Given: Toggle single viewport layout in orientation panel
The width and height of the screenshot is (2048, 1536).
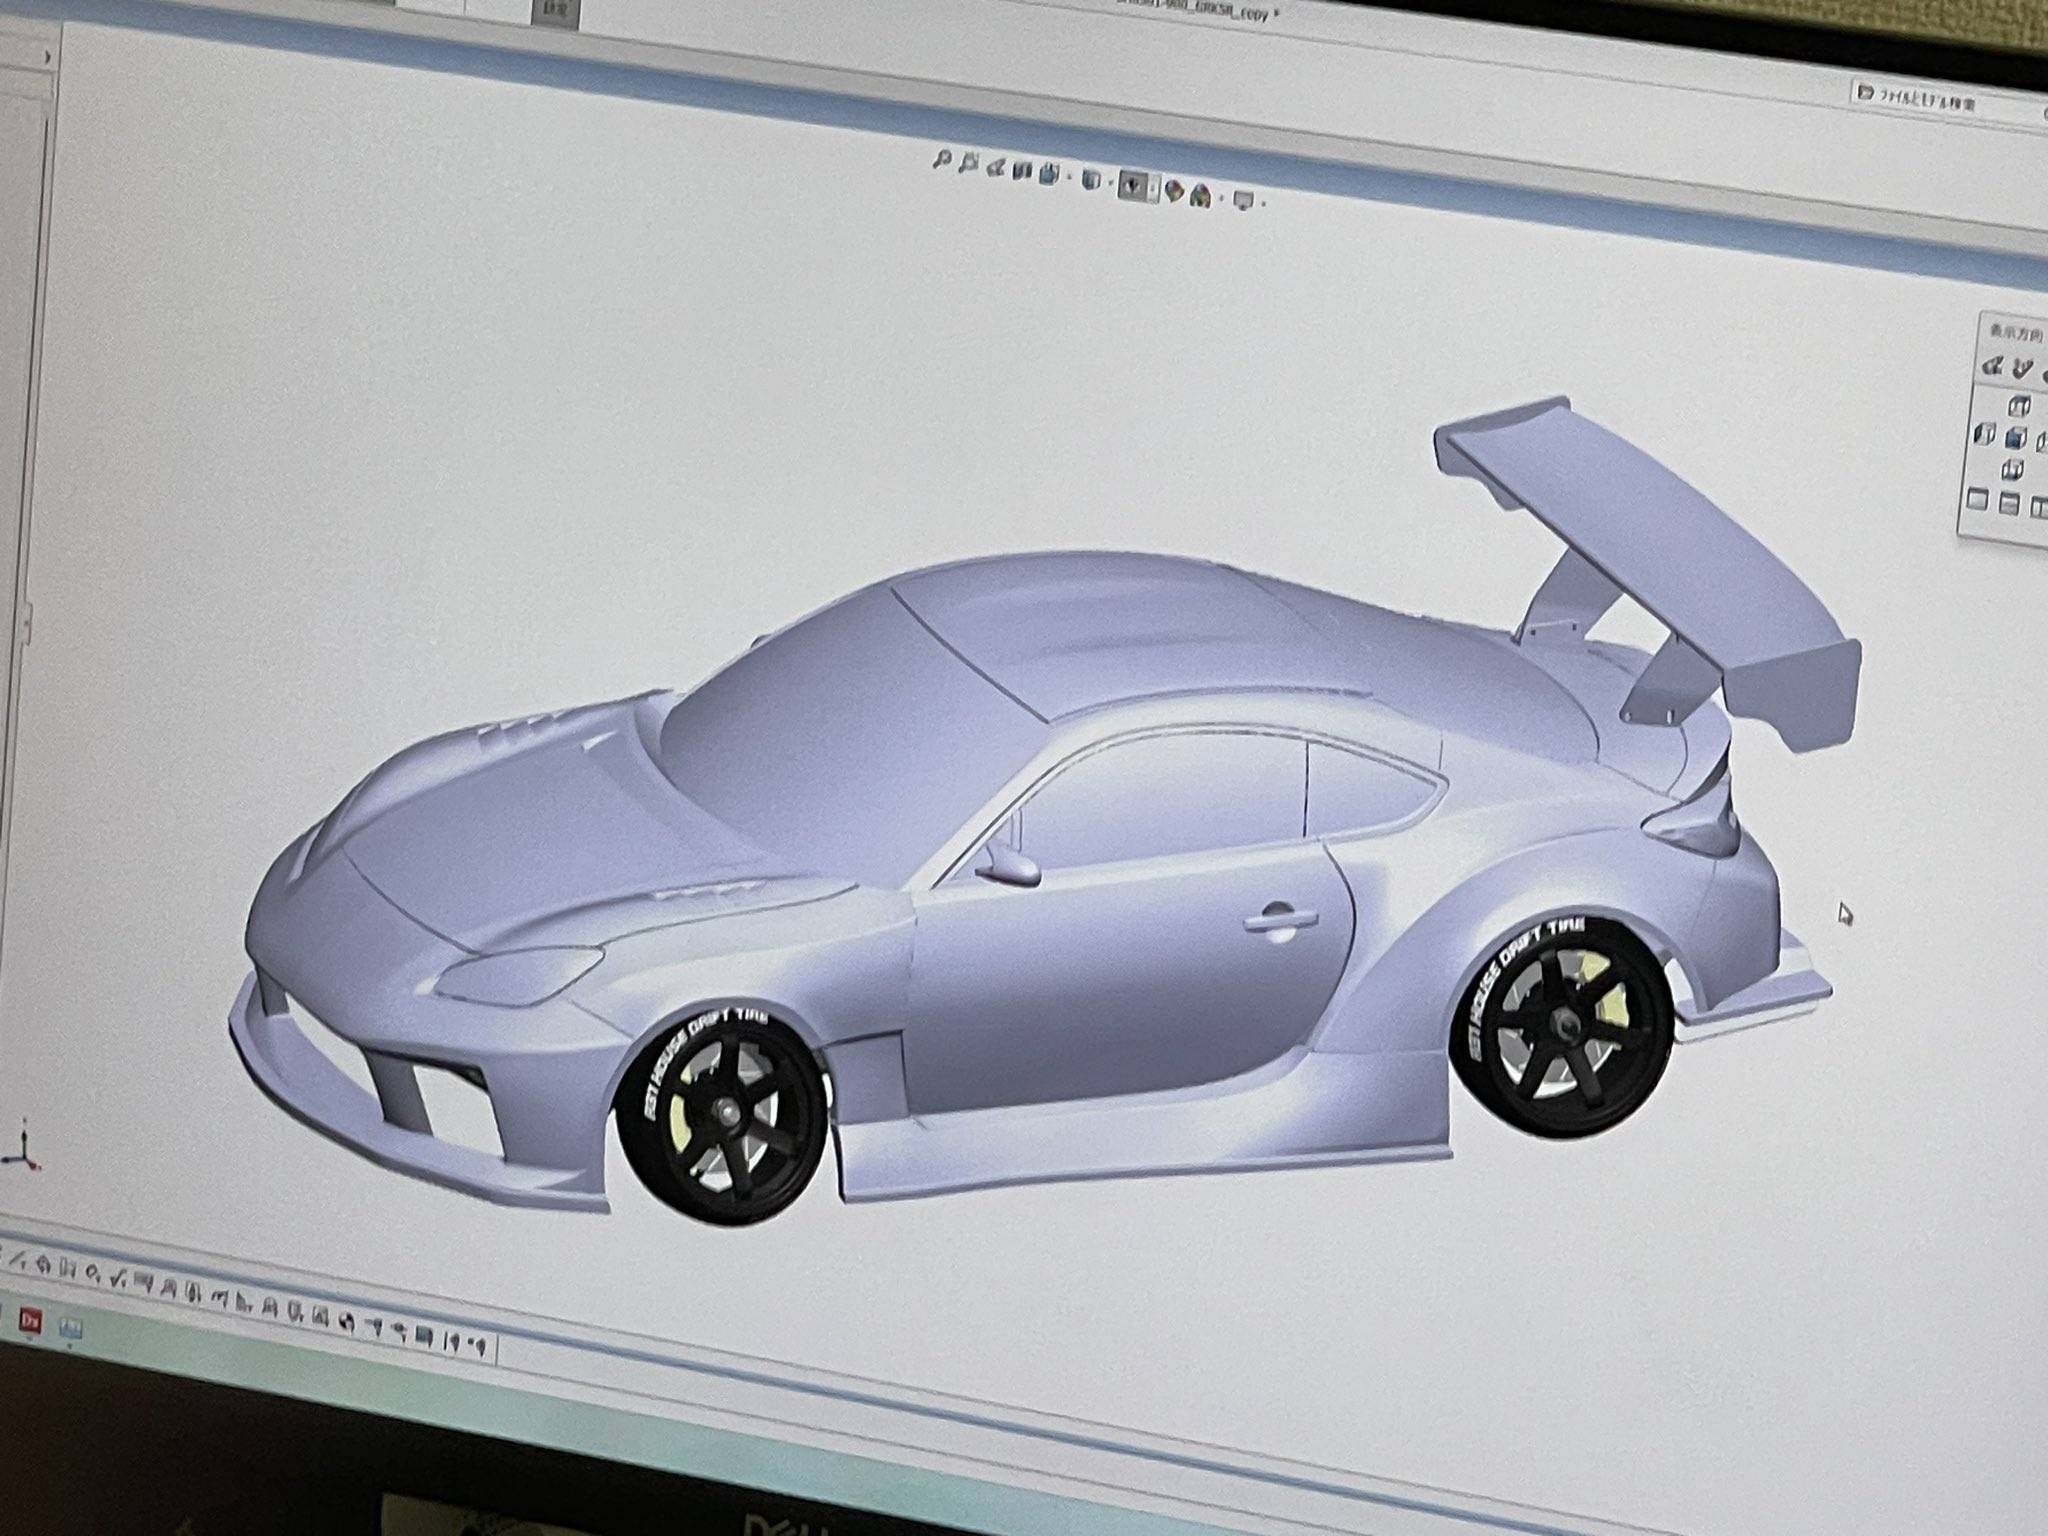Looking at the screenshot, I should [1976, 498].
